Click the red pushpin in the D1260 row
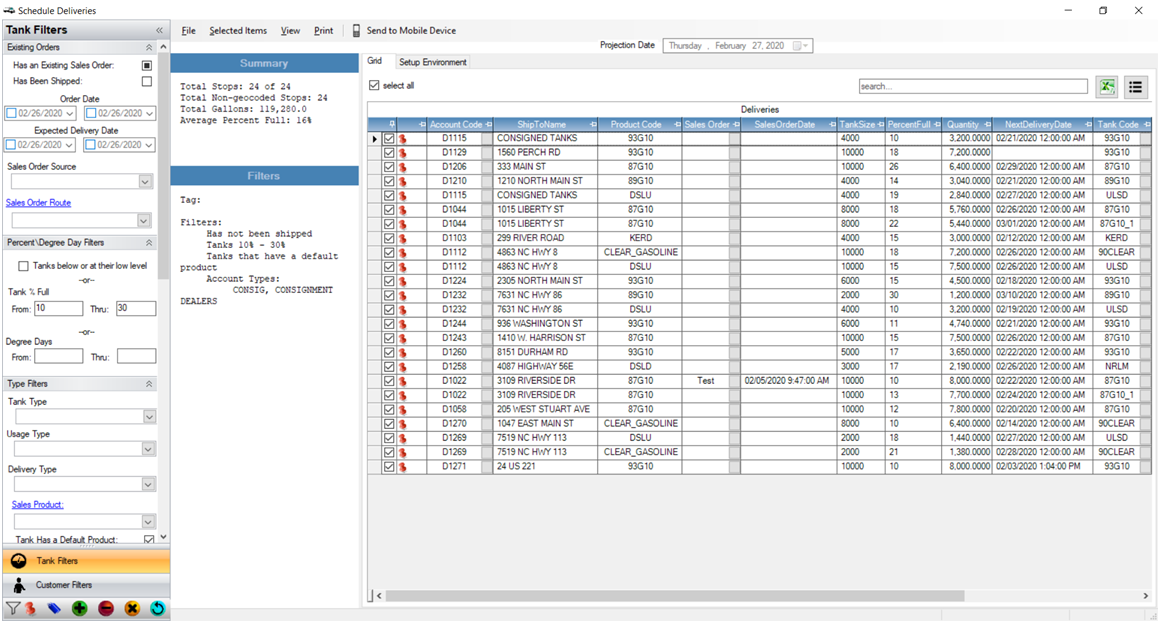This screenshot has height=623, width=1160. [x=403, y=352]
